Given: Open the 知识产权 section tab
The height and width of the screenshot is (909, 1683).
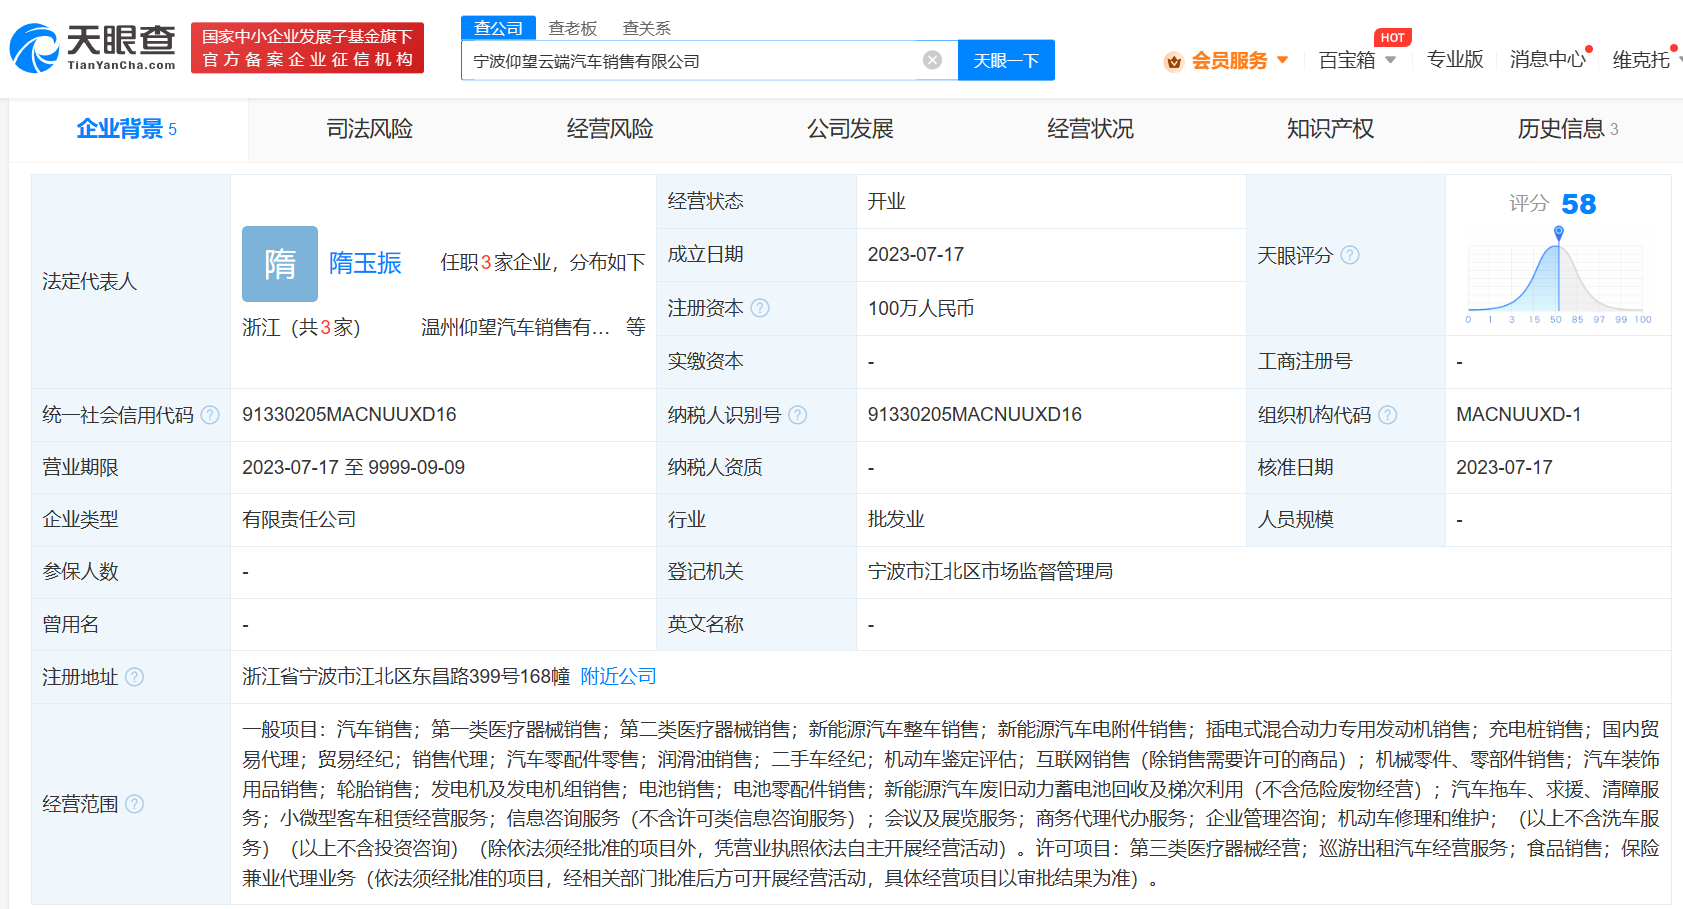Looking at the screenshot, I should 1330,128.
